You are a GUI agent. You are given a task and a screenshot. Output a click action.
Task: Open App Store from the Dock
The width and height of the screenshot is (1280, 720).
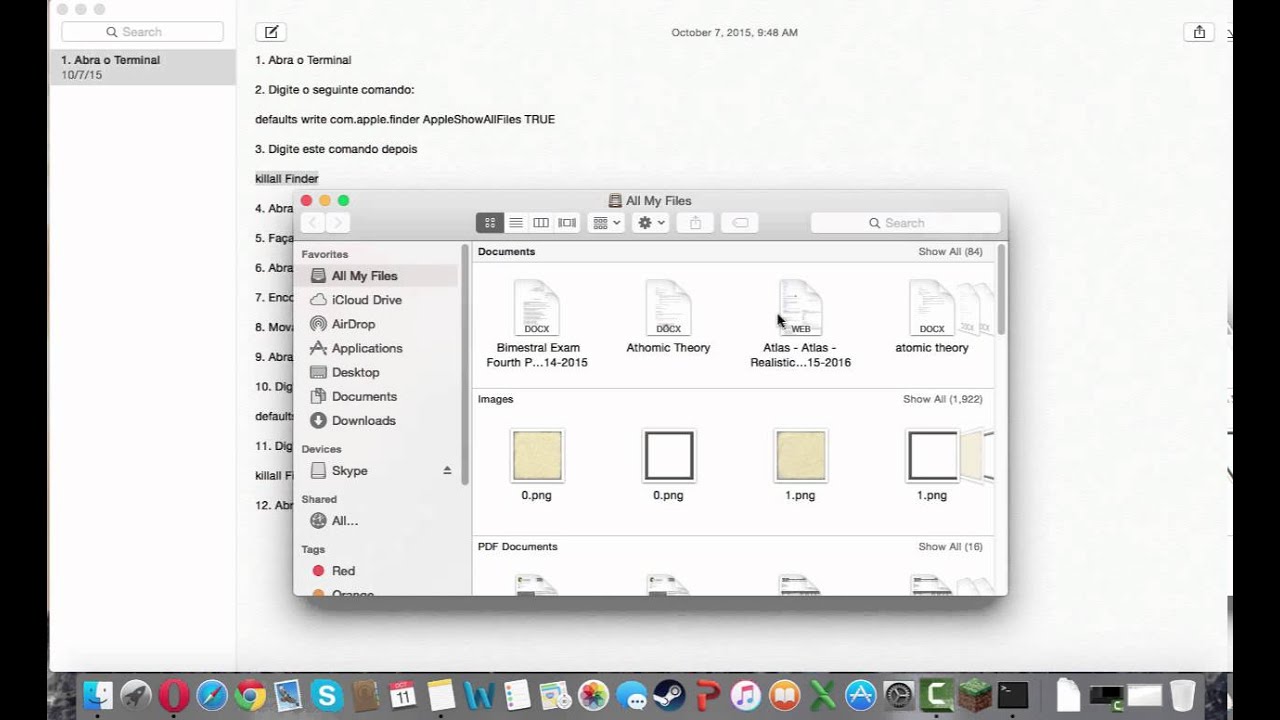click(x=860, y=695)
